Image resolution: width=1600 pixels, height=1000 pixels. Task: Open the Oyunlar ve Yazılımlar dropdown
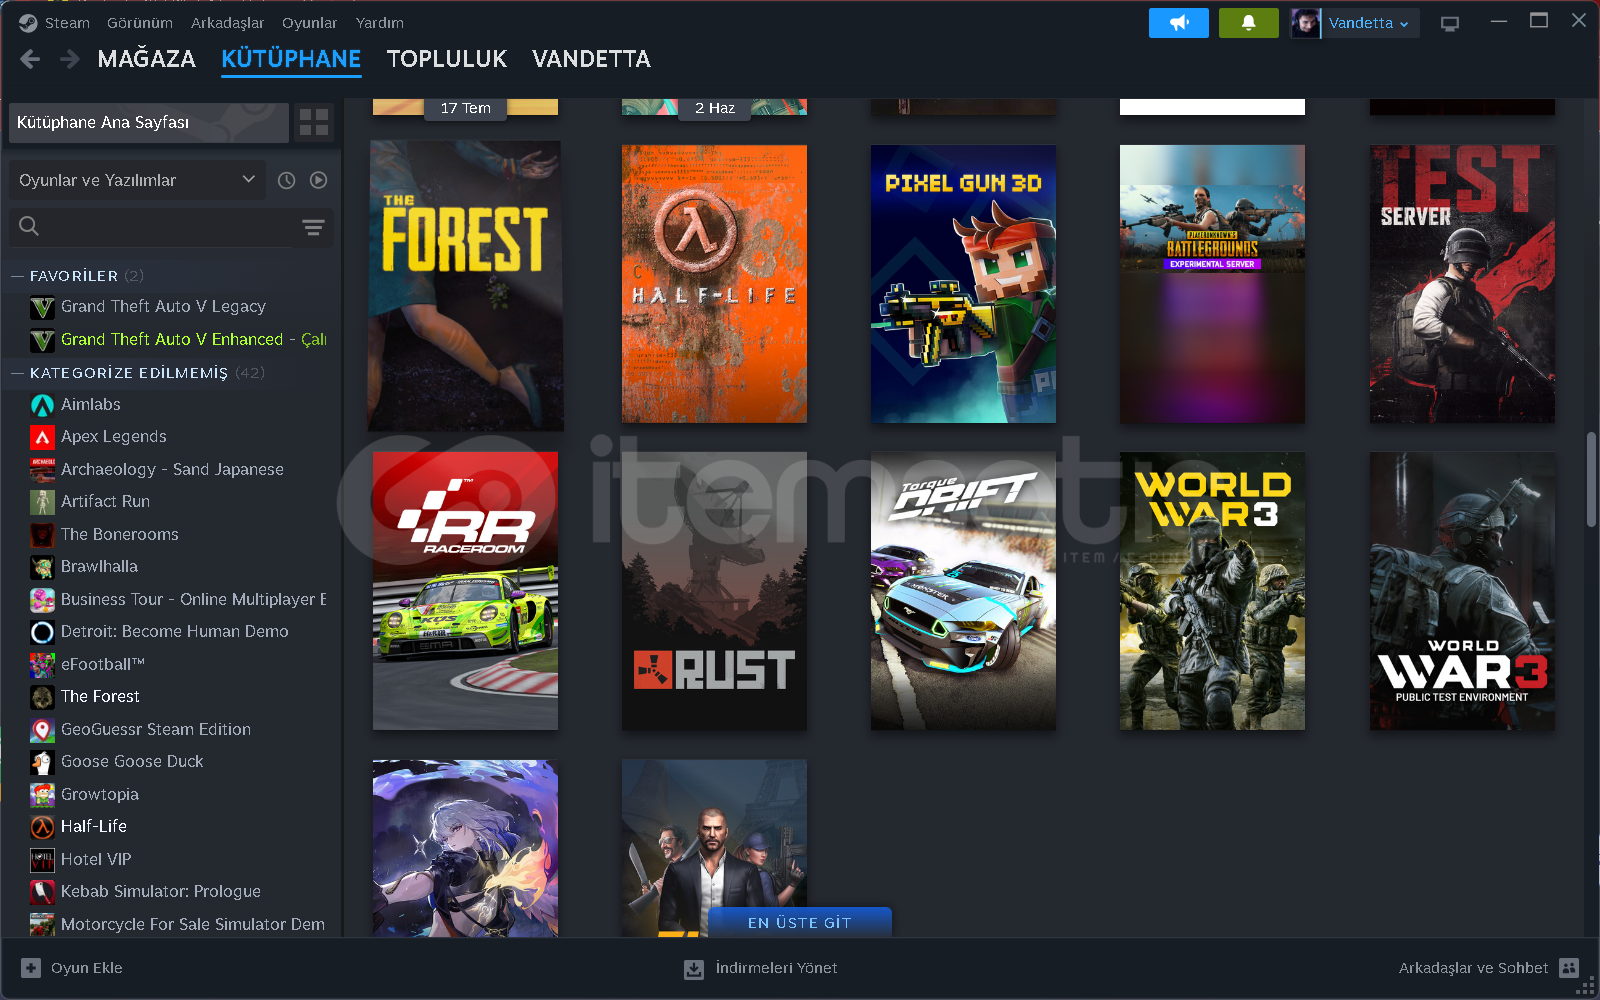click(x=137, y=180)
